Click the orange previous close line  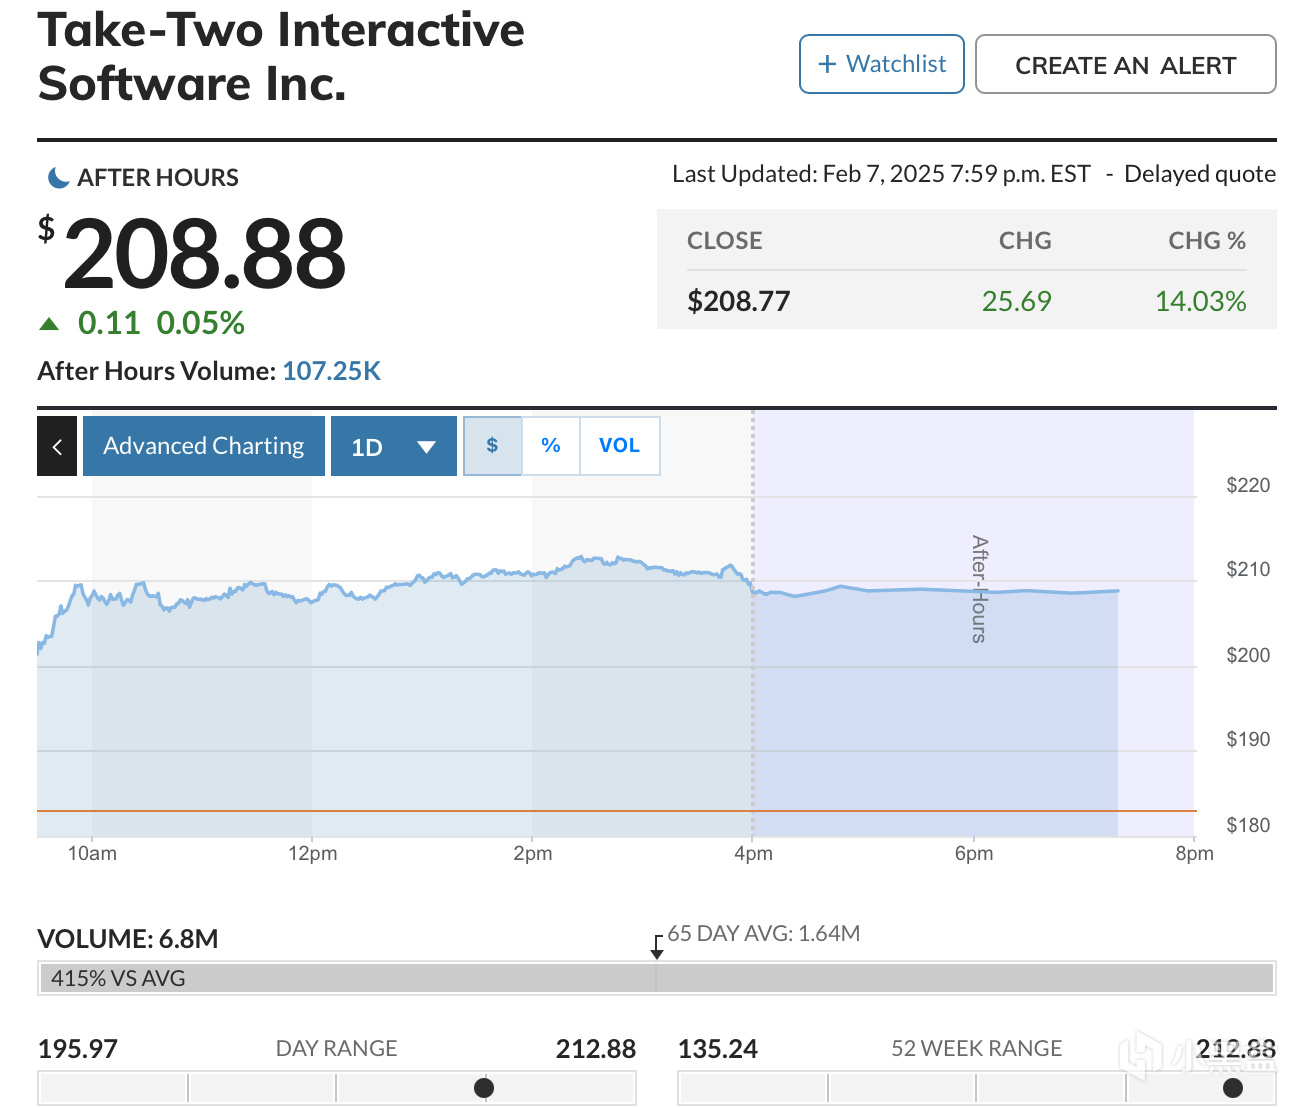tap(400, 811)
